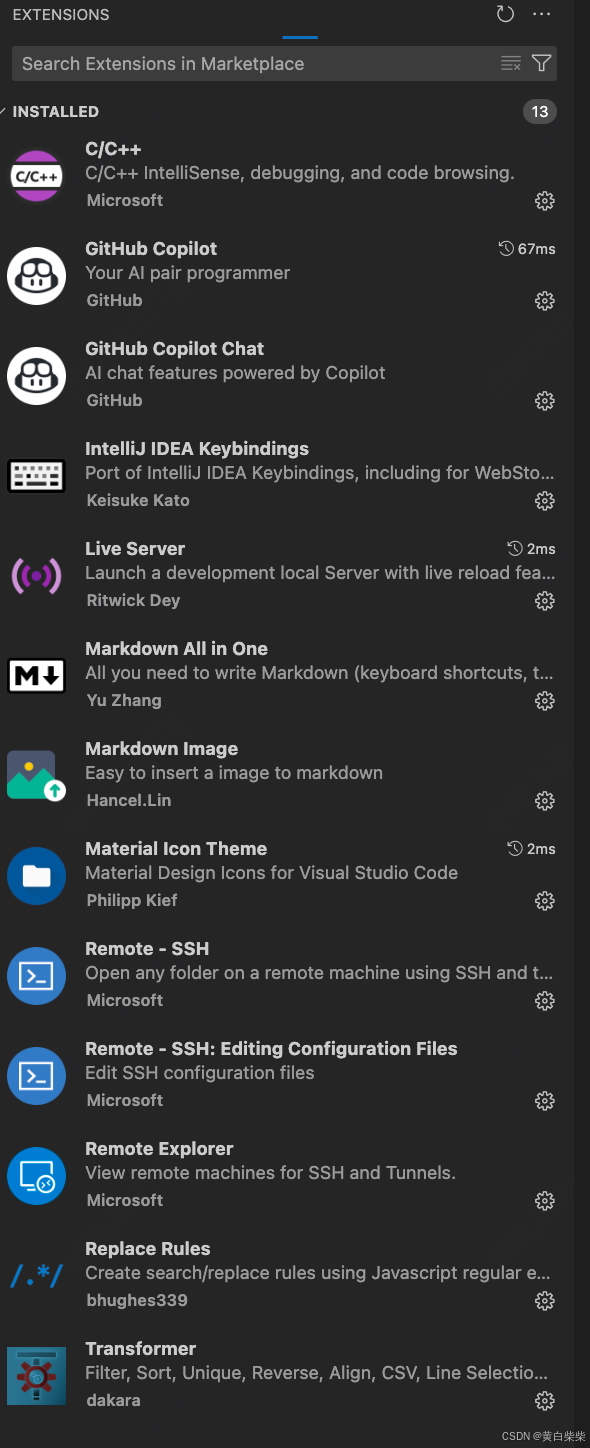Click the C/C++ extension icon

[36, 175]
